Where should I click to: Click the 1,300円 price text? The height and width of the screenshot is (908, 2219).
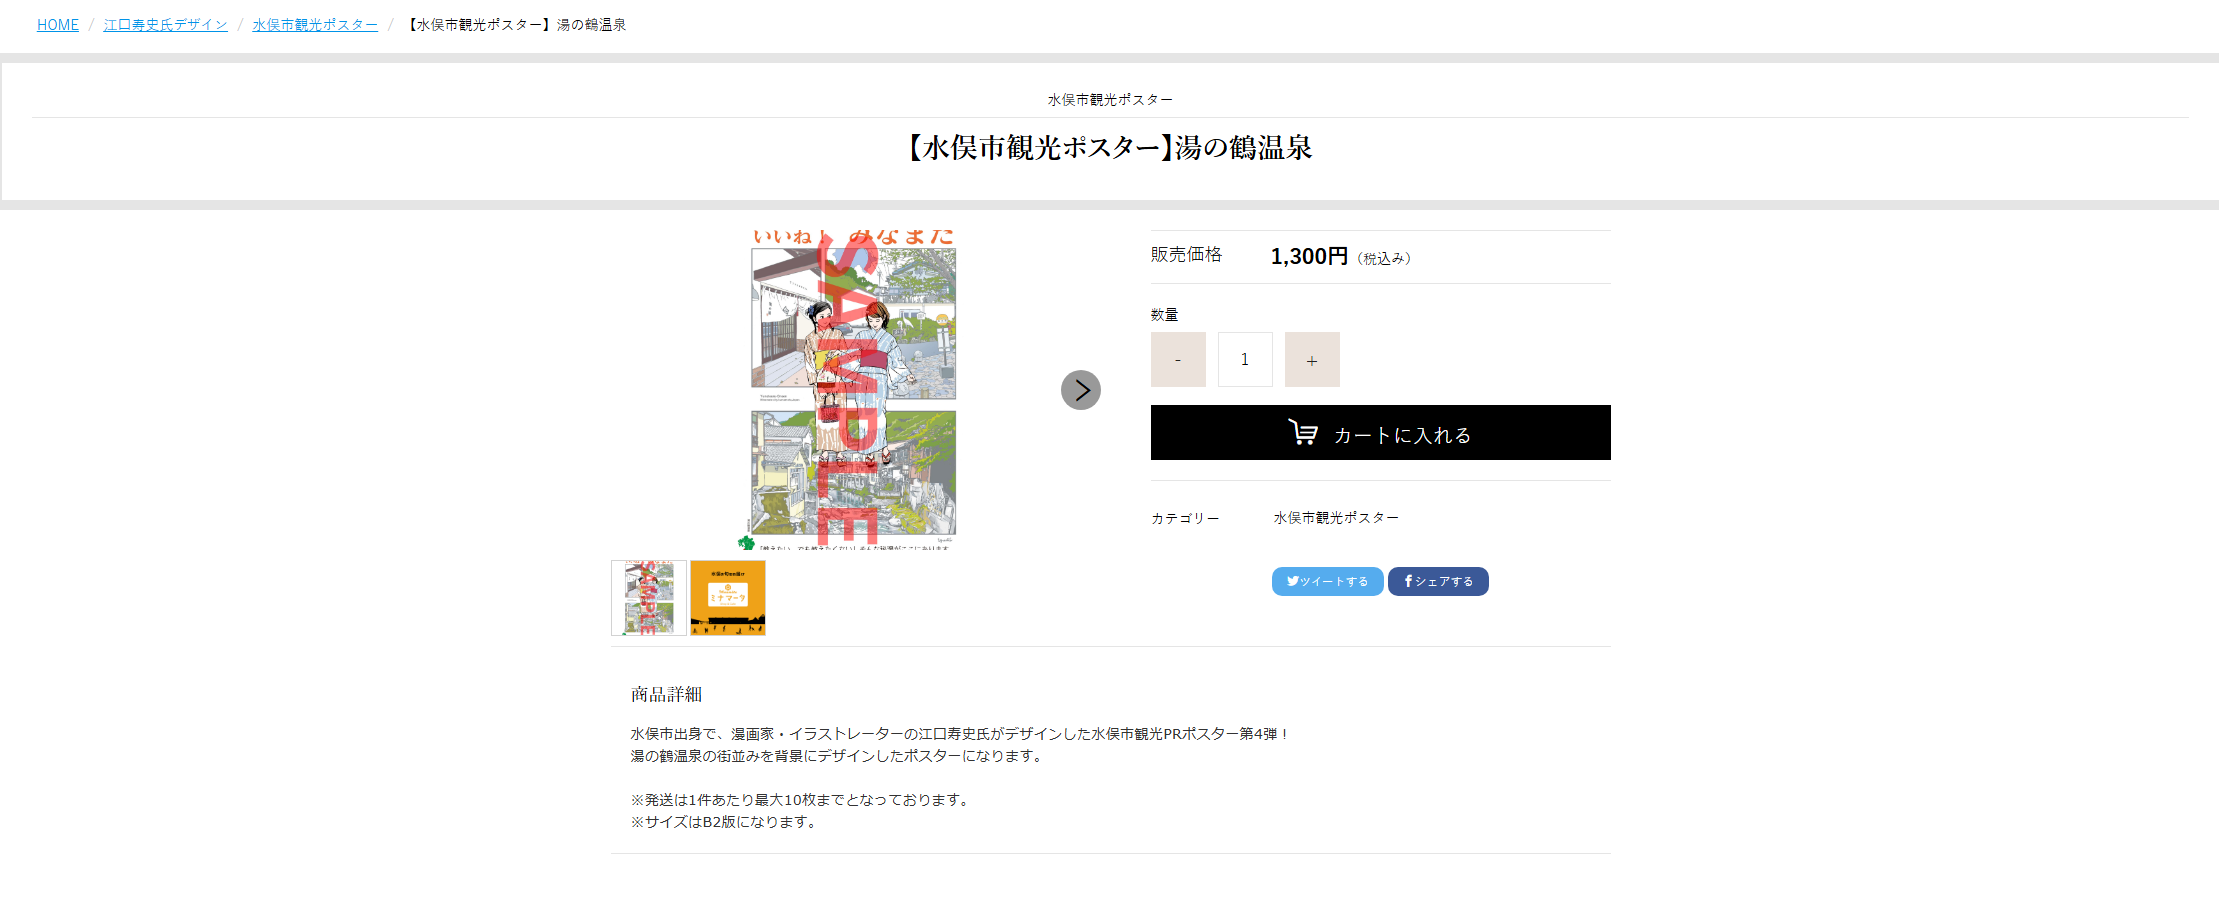click(x=1309, y=257)
